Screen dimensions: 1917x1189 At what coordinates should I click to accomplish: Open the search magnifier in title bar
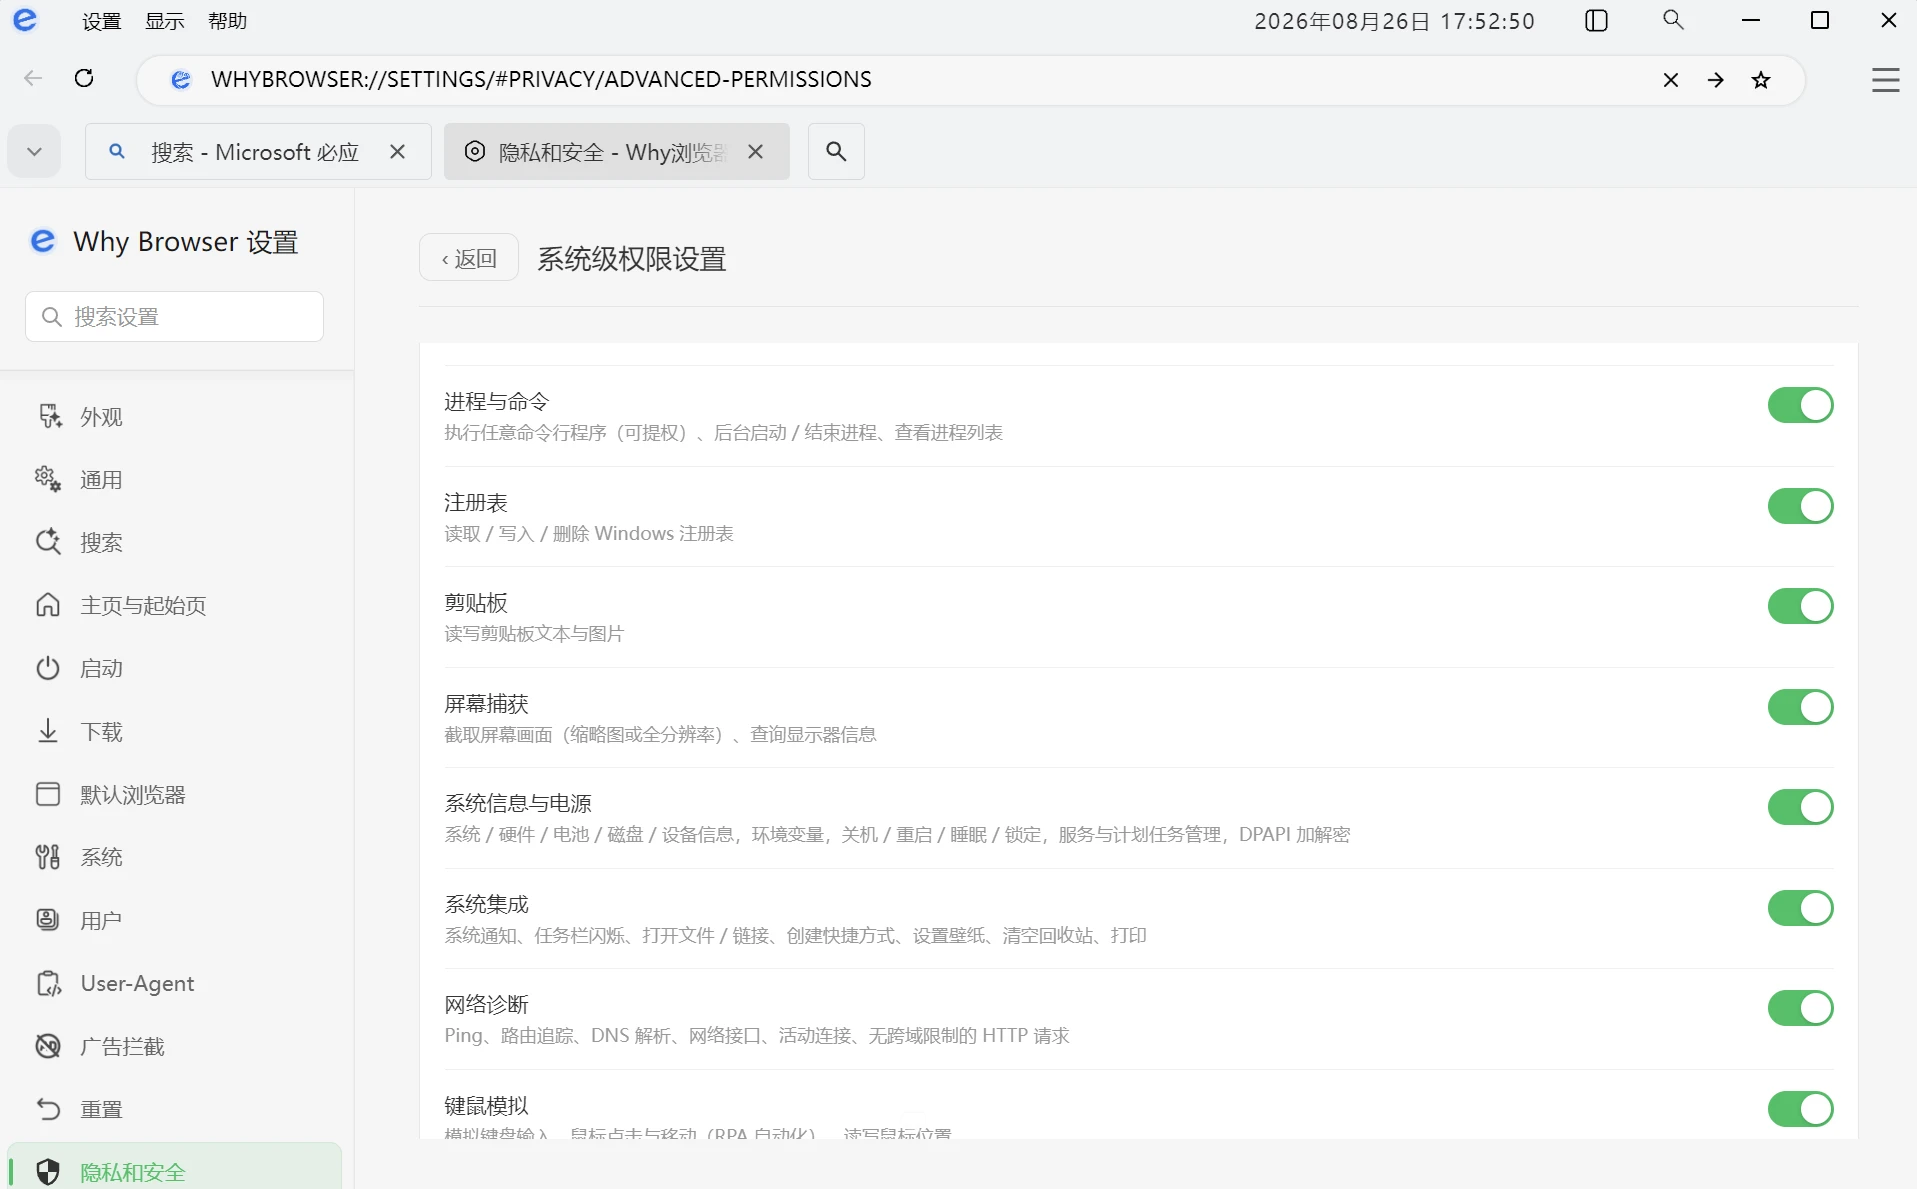(1673, 20)
